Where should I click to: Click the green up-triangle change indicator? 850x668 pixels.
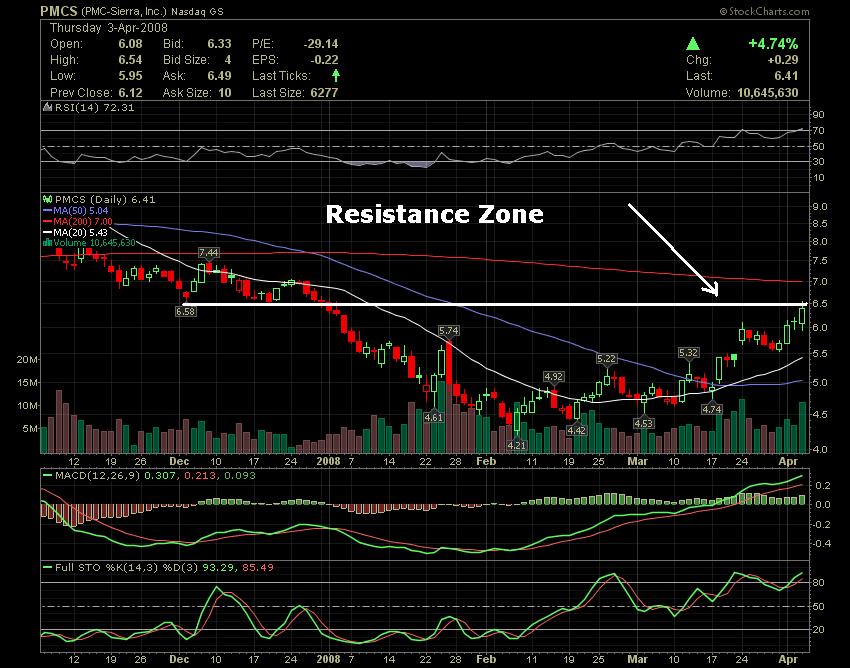point(692,43)
